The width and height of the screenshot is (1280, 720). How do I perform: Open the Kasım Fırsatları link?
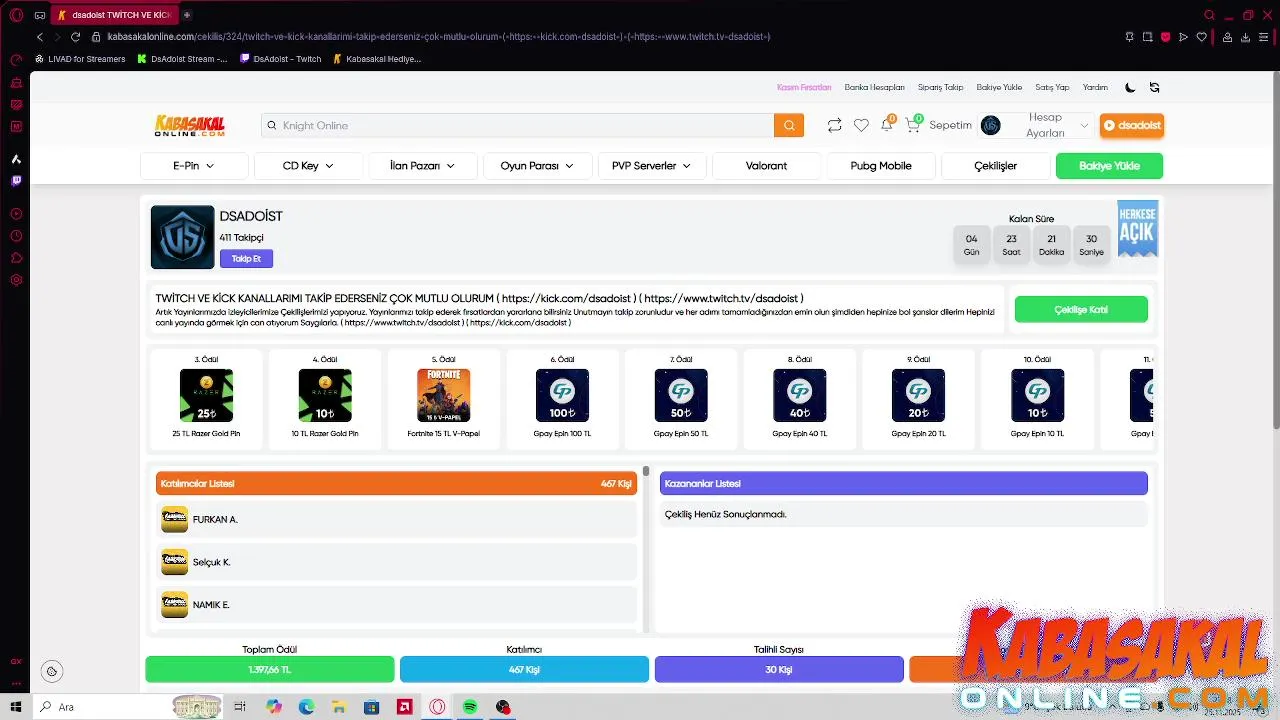point(804,87)
